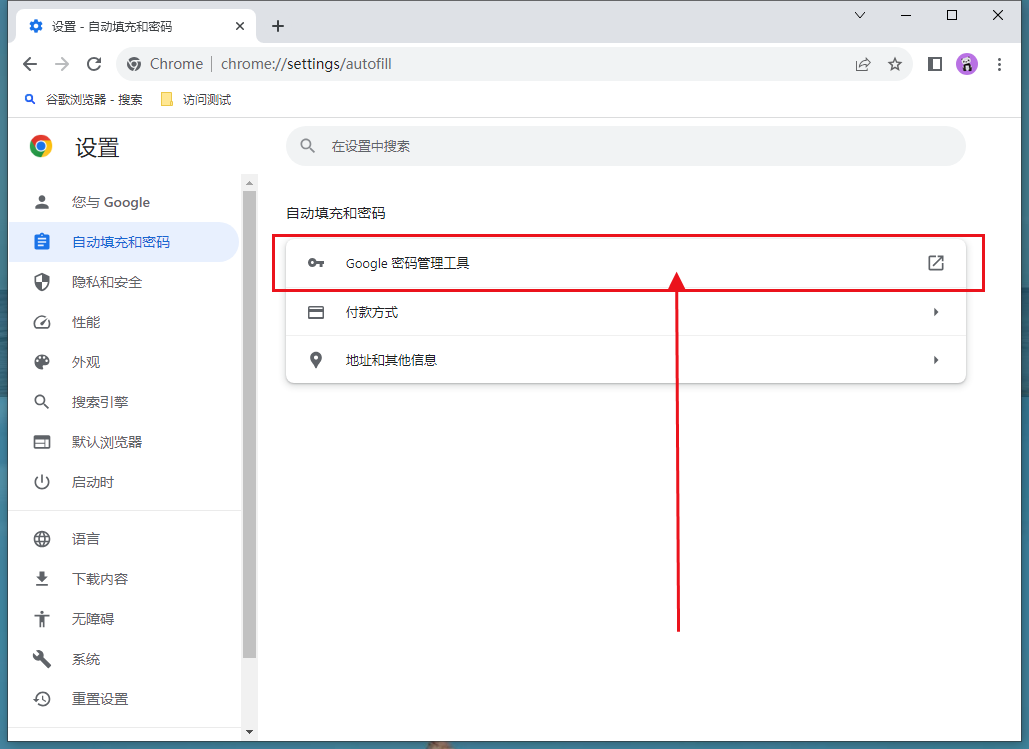Open 系统 settings section

(x=124, y=659)
